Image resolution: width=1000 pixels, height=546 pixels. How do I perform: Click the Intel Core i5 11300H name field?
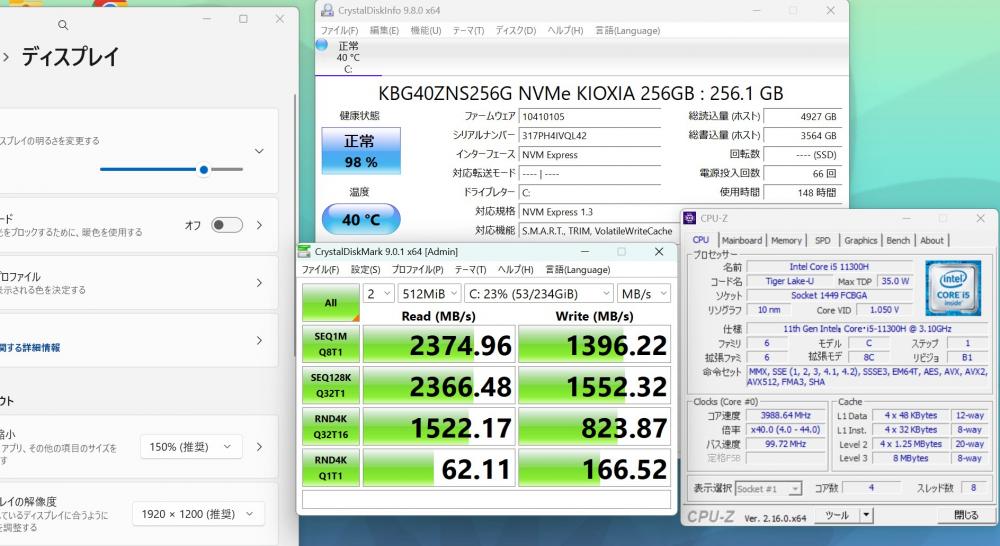coord(828,267)
